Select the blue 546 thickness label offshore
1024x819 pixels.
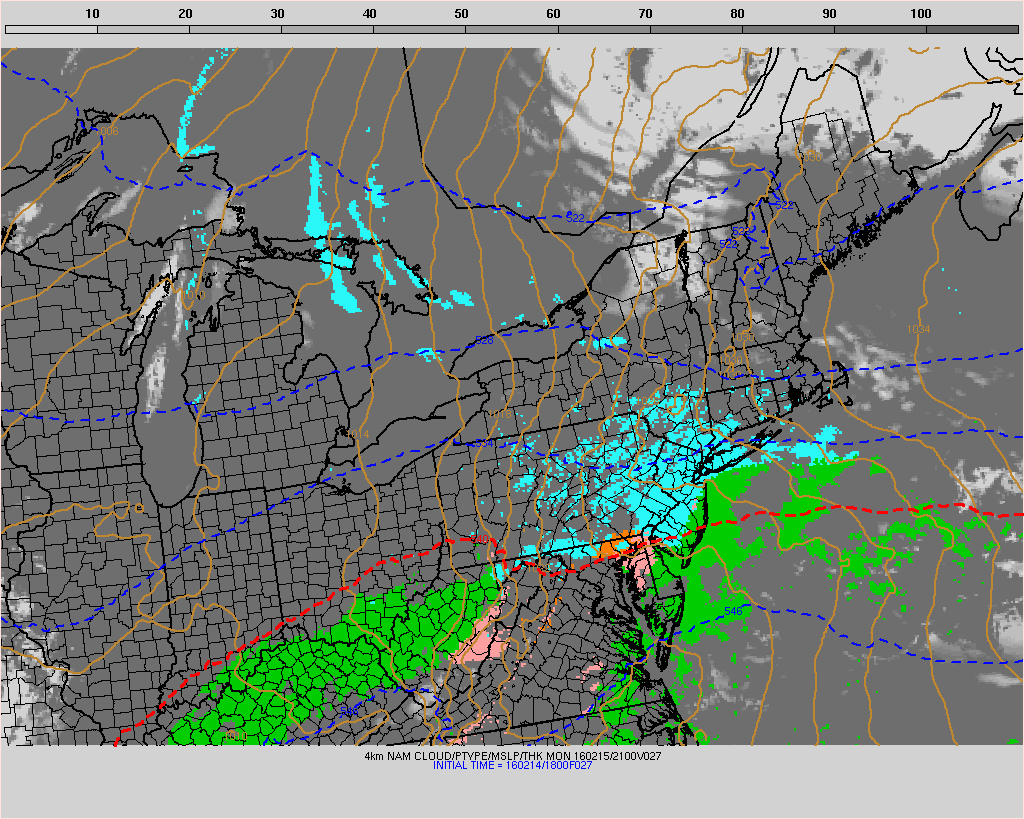735,610
